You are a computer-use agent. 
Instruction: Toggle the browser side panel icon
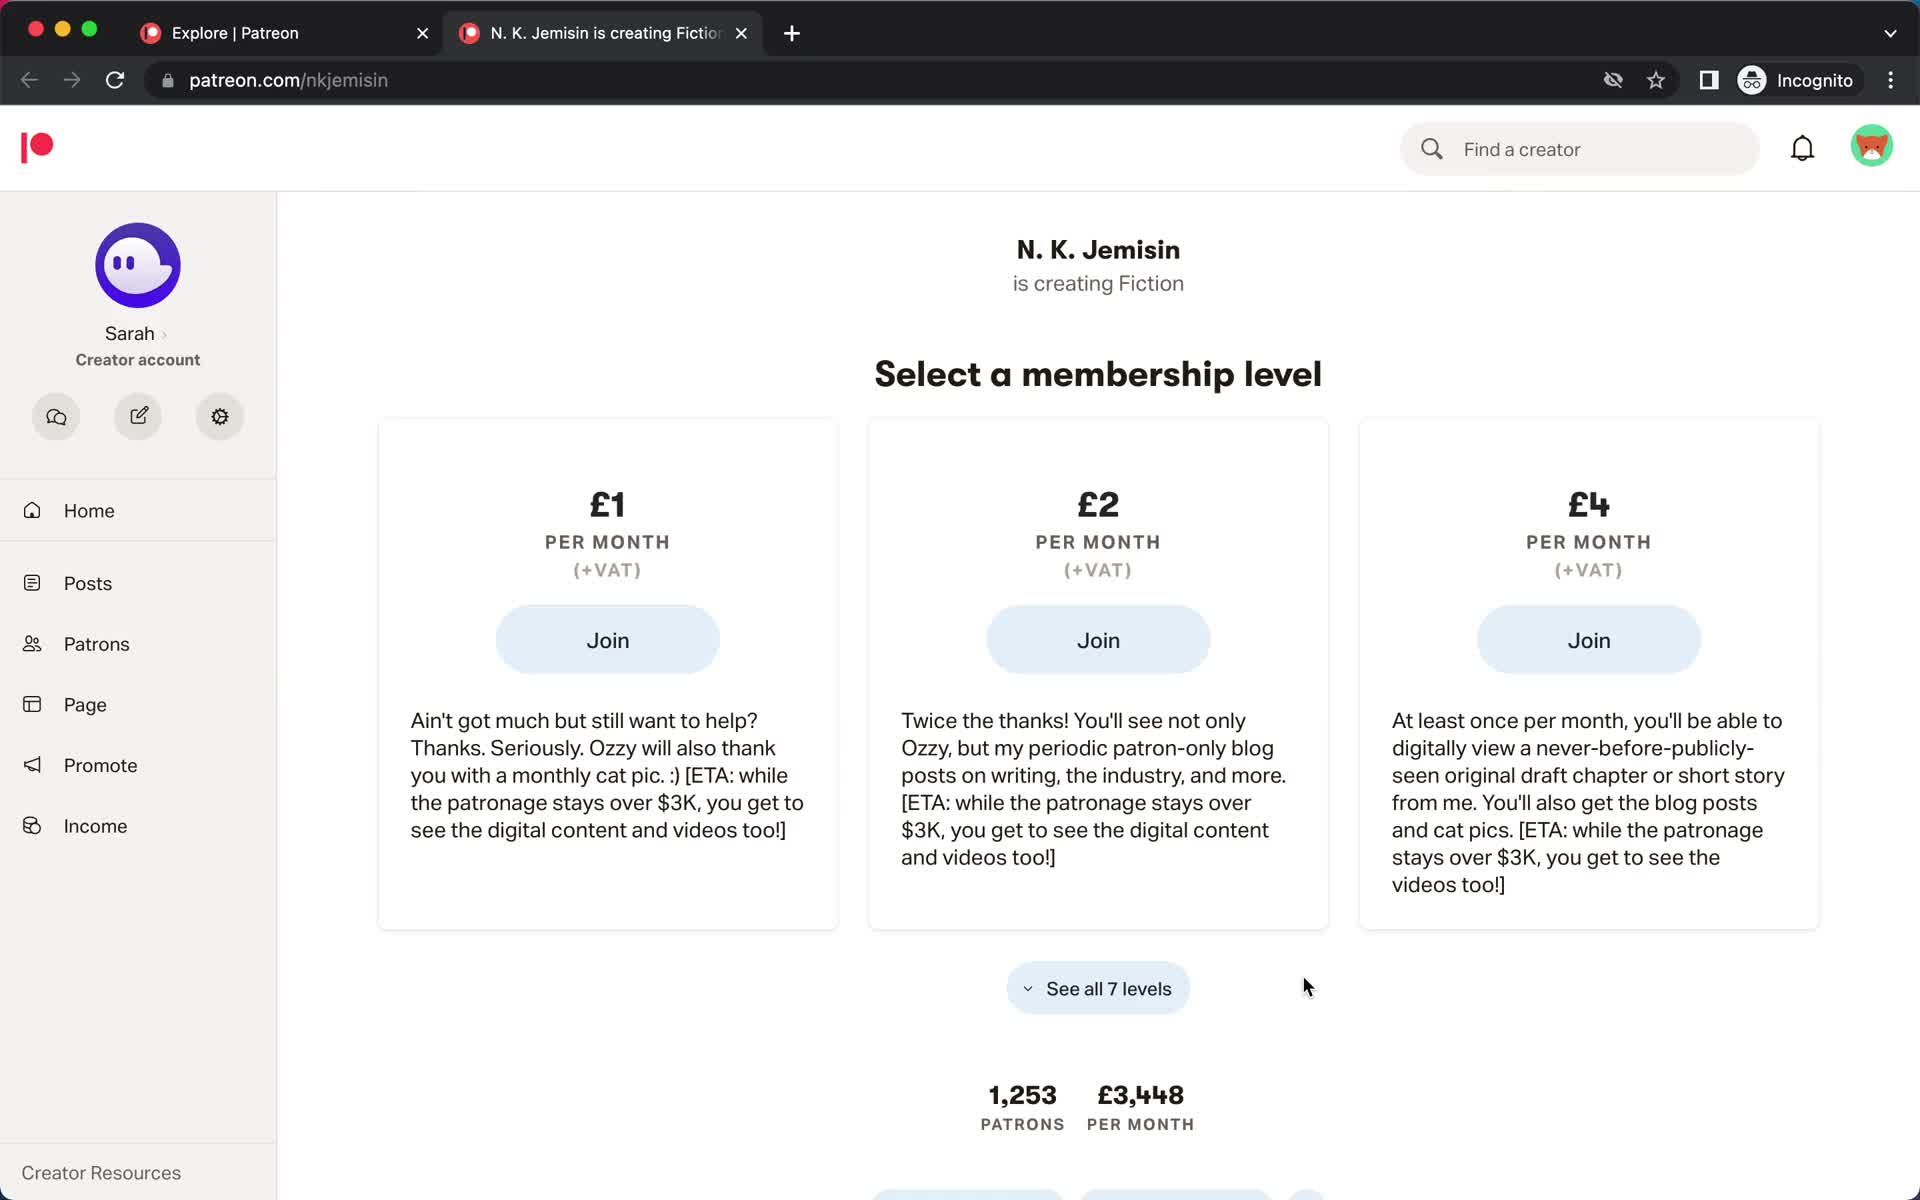pyautogui.click(x=1709, y=80)
